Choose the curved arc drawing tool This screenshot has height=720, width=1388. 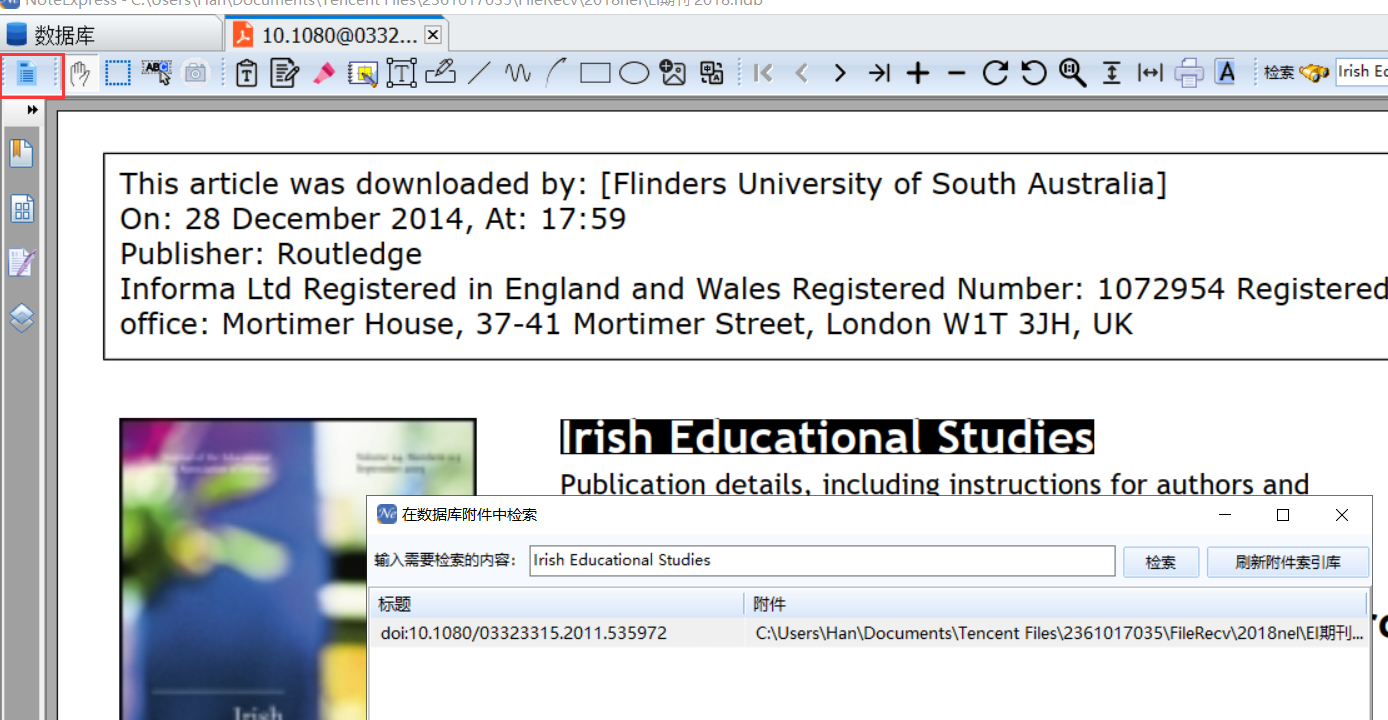[x=556, y=73]
